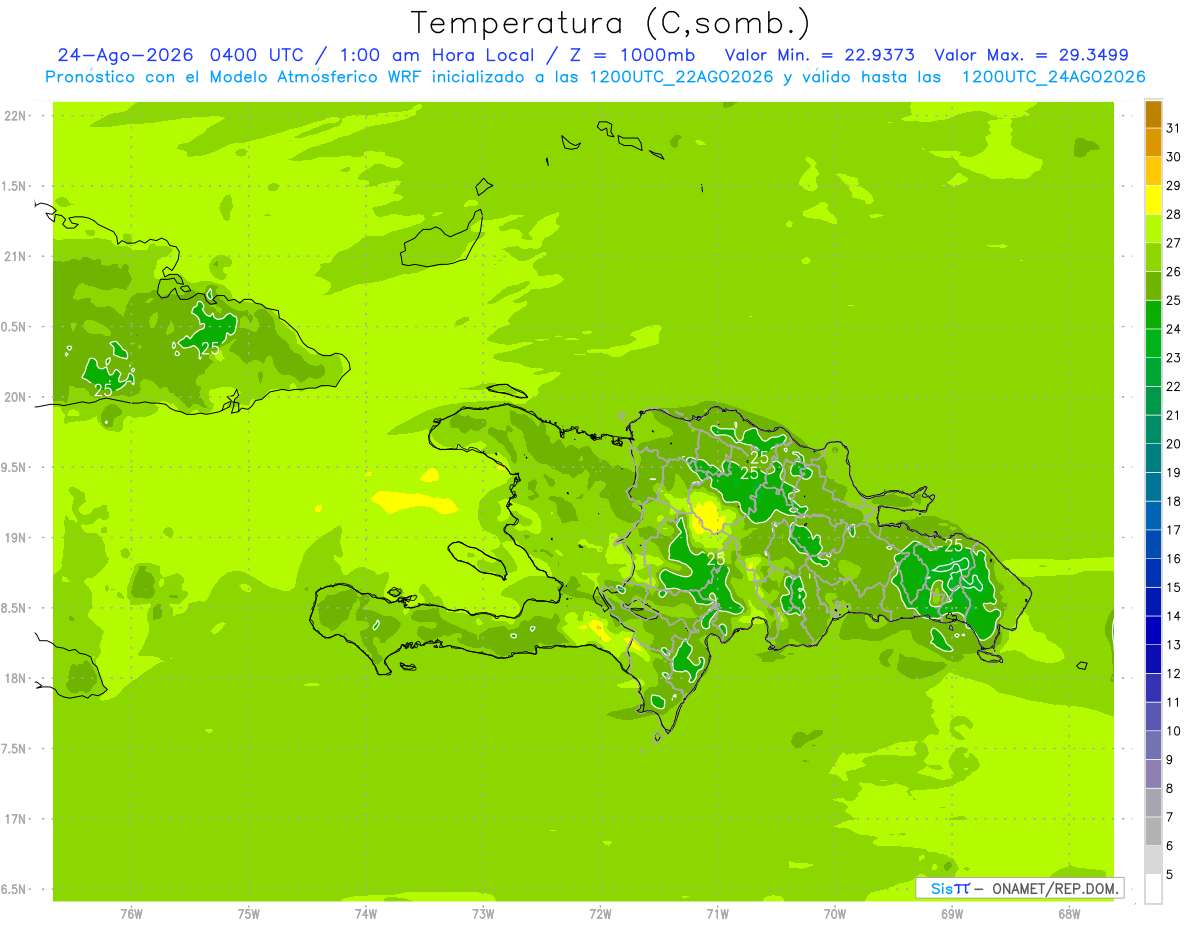Image resolution: width=1200 pixels, height=927 pixels.
Task: Click the yellow warm spot in central Hispaniola
Action: click(x=709, y=514)
